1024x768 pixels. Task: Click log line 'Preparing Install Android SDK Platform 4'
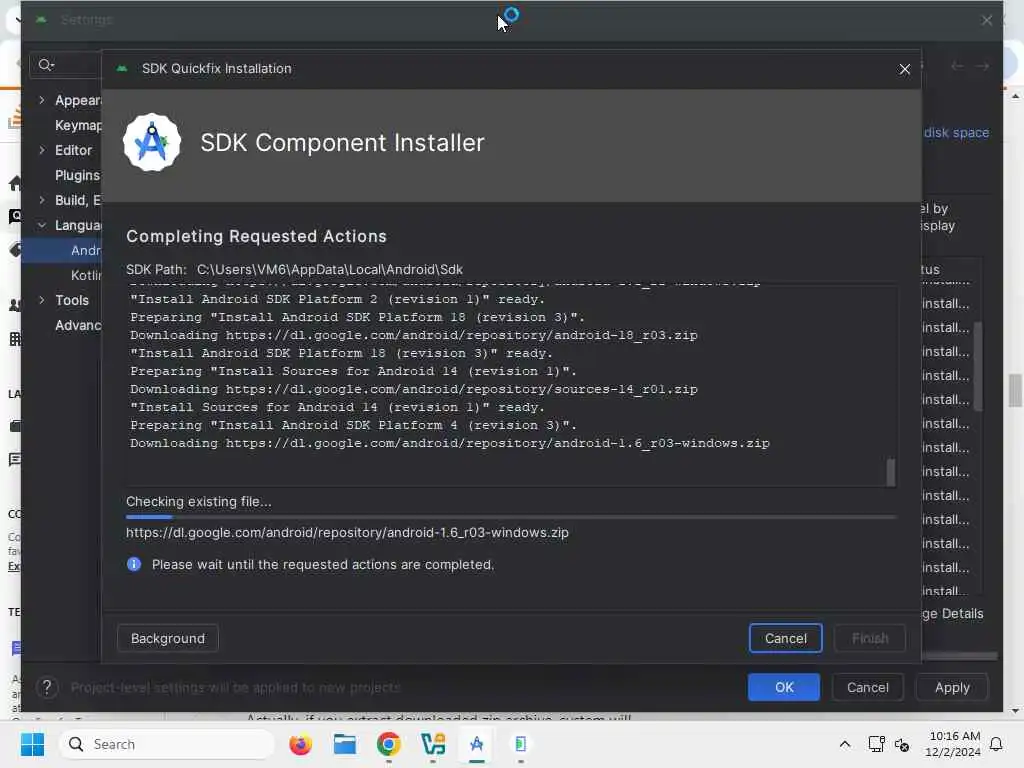(353, 425)
